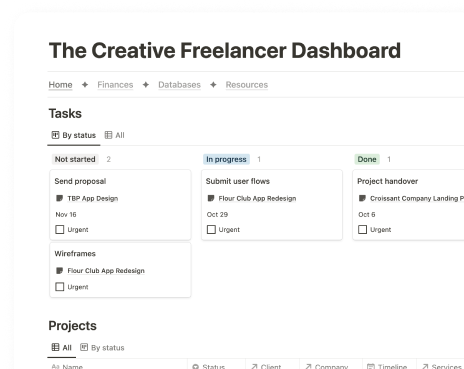
Task: Open the Resources navigation link
Action: point(247,85)
